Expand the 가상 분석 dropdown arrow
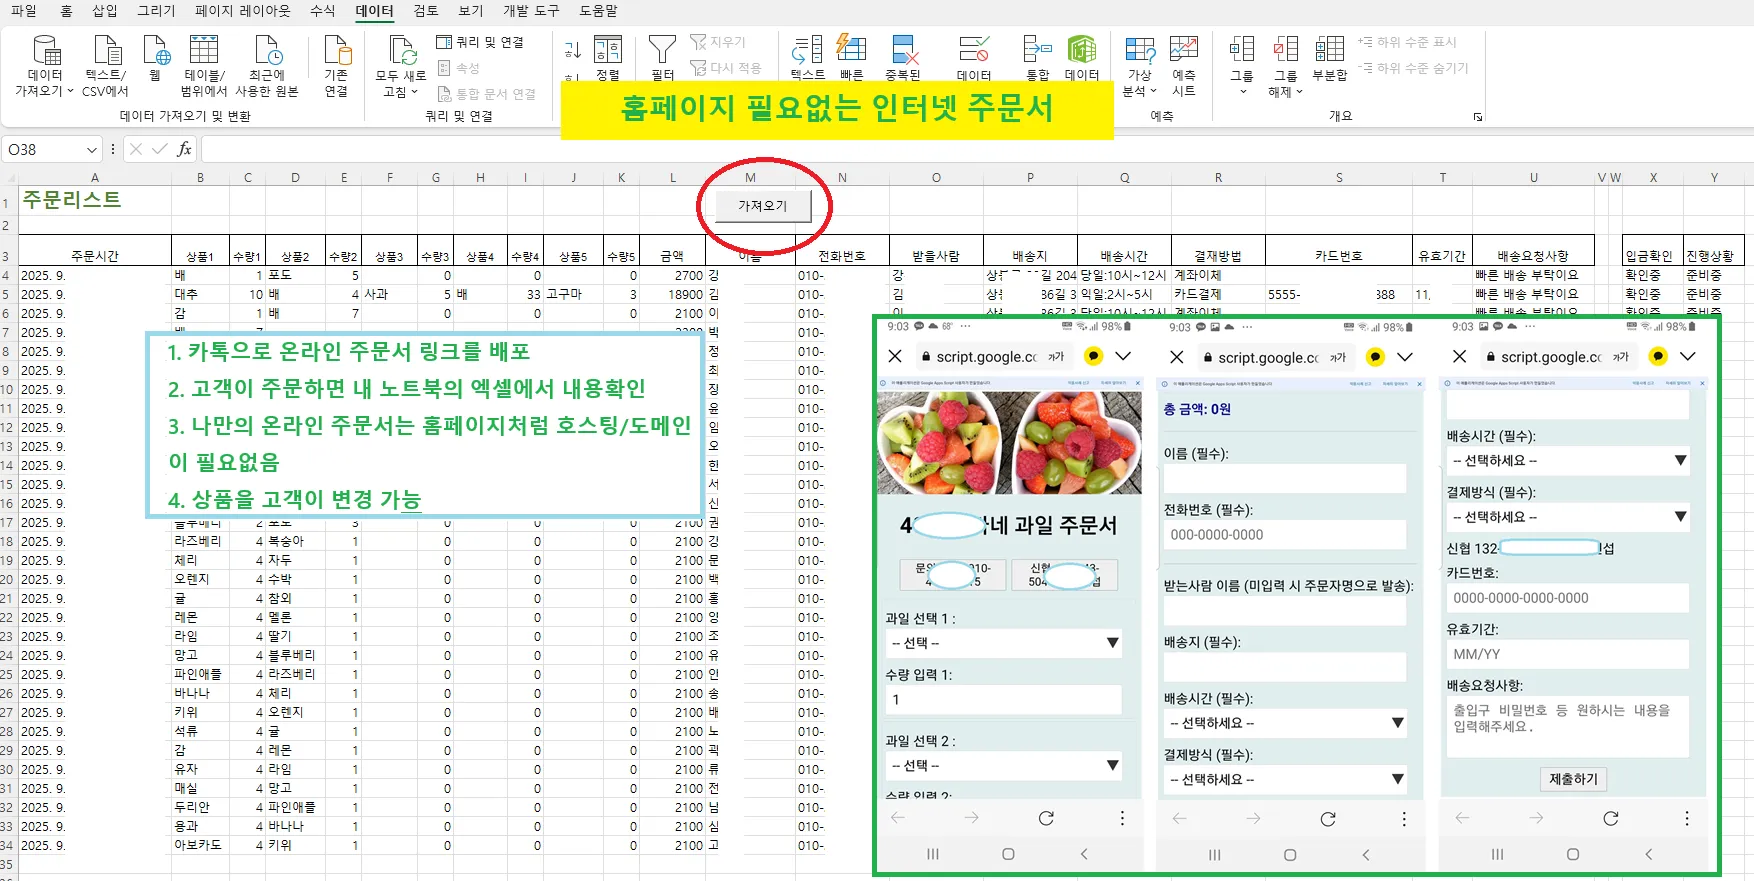This screenshot has width=1754, height=881. pyautogui.click(x=1153, y=91)
